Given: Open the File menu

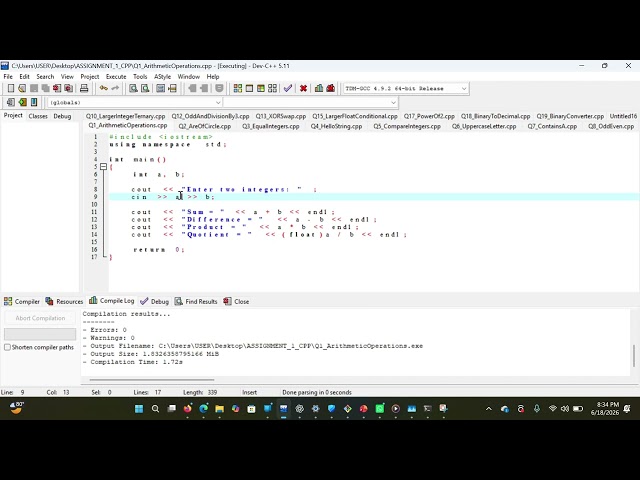Looking at the screenshot, I should click(8, 77).
